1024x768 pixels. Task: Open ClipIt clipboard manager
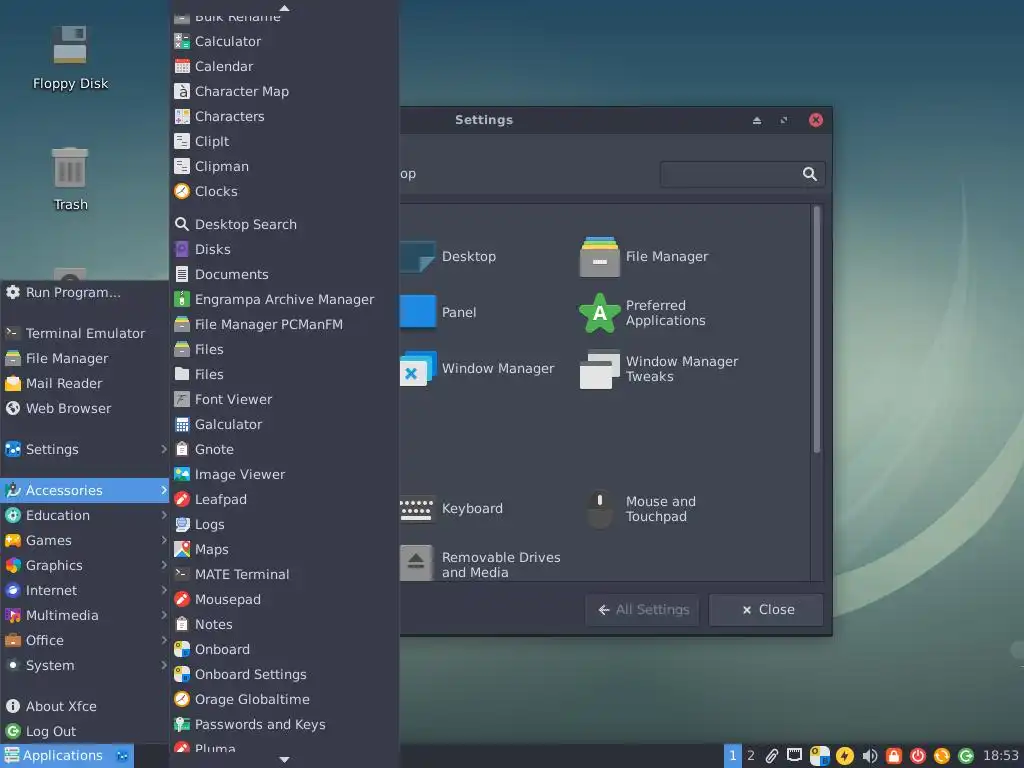click(284, 141)
